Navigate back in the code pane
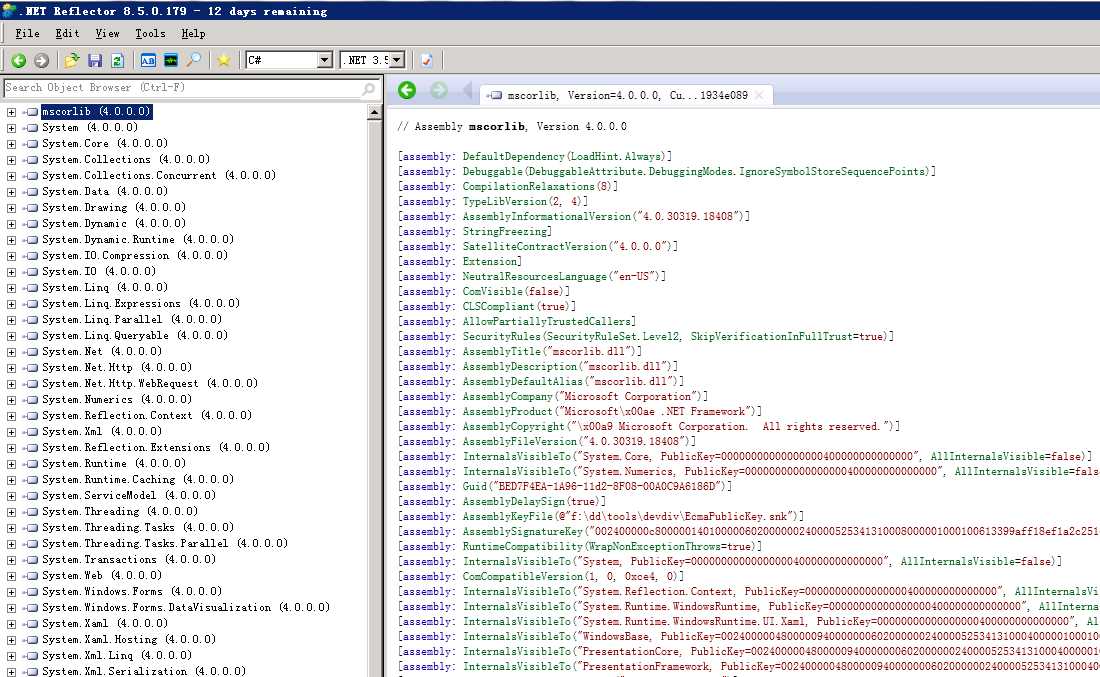 click(407, 90)
